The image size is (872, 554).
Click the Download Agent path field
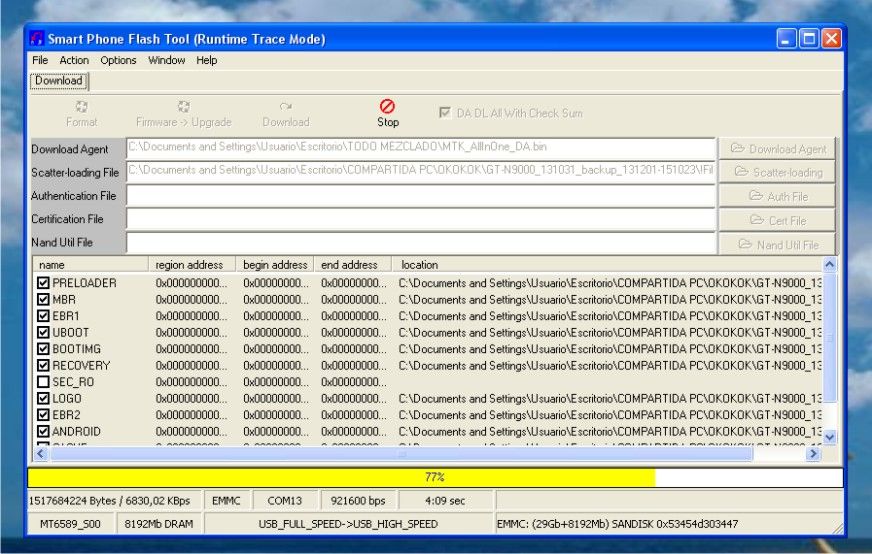click(x=420, y=147)
